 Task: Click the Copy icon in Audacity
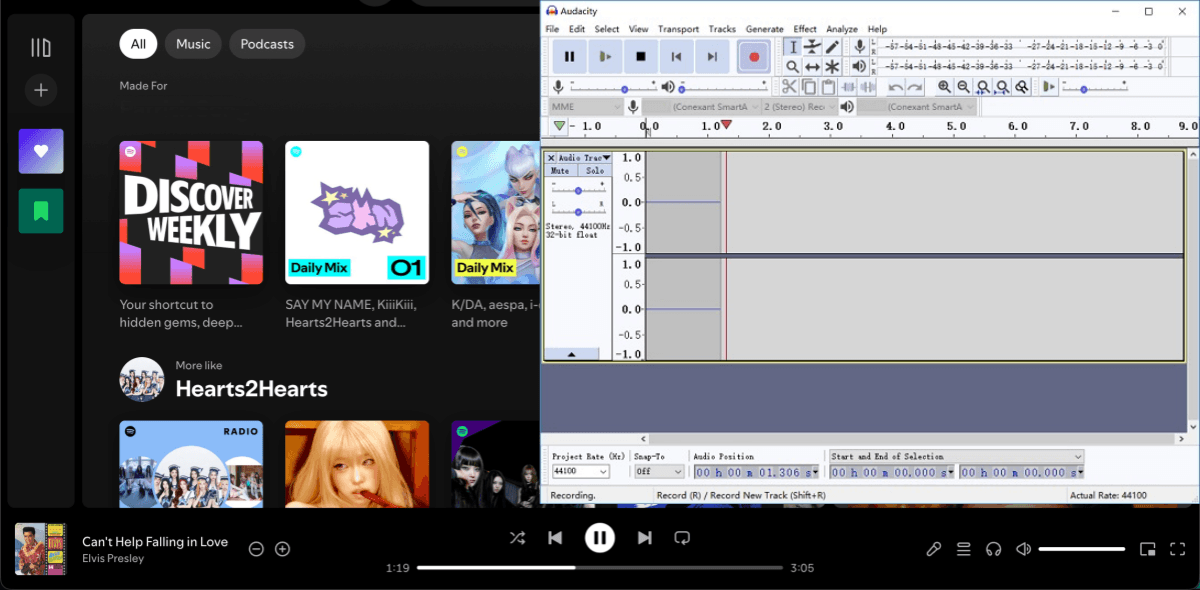[808, 87]
